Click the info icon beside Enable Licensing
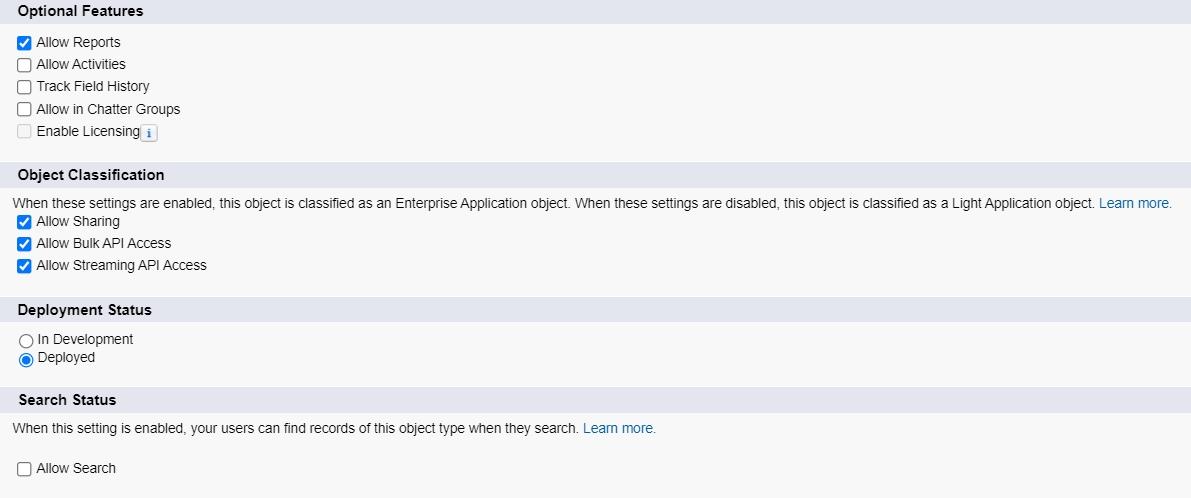Viewport: 1191px width, 498px height. (x=149, y=133)
